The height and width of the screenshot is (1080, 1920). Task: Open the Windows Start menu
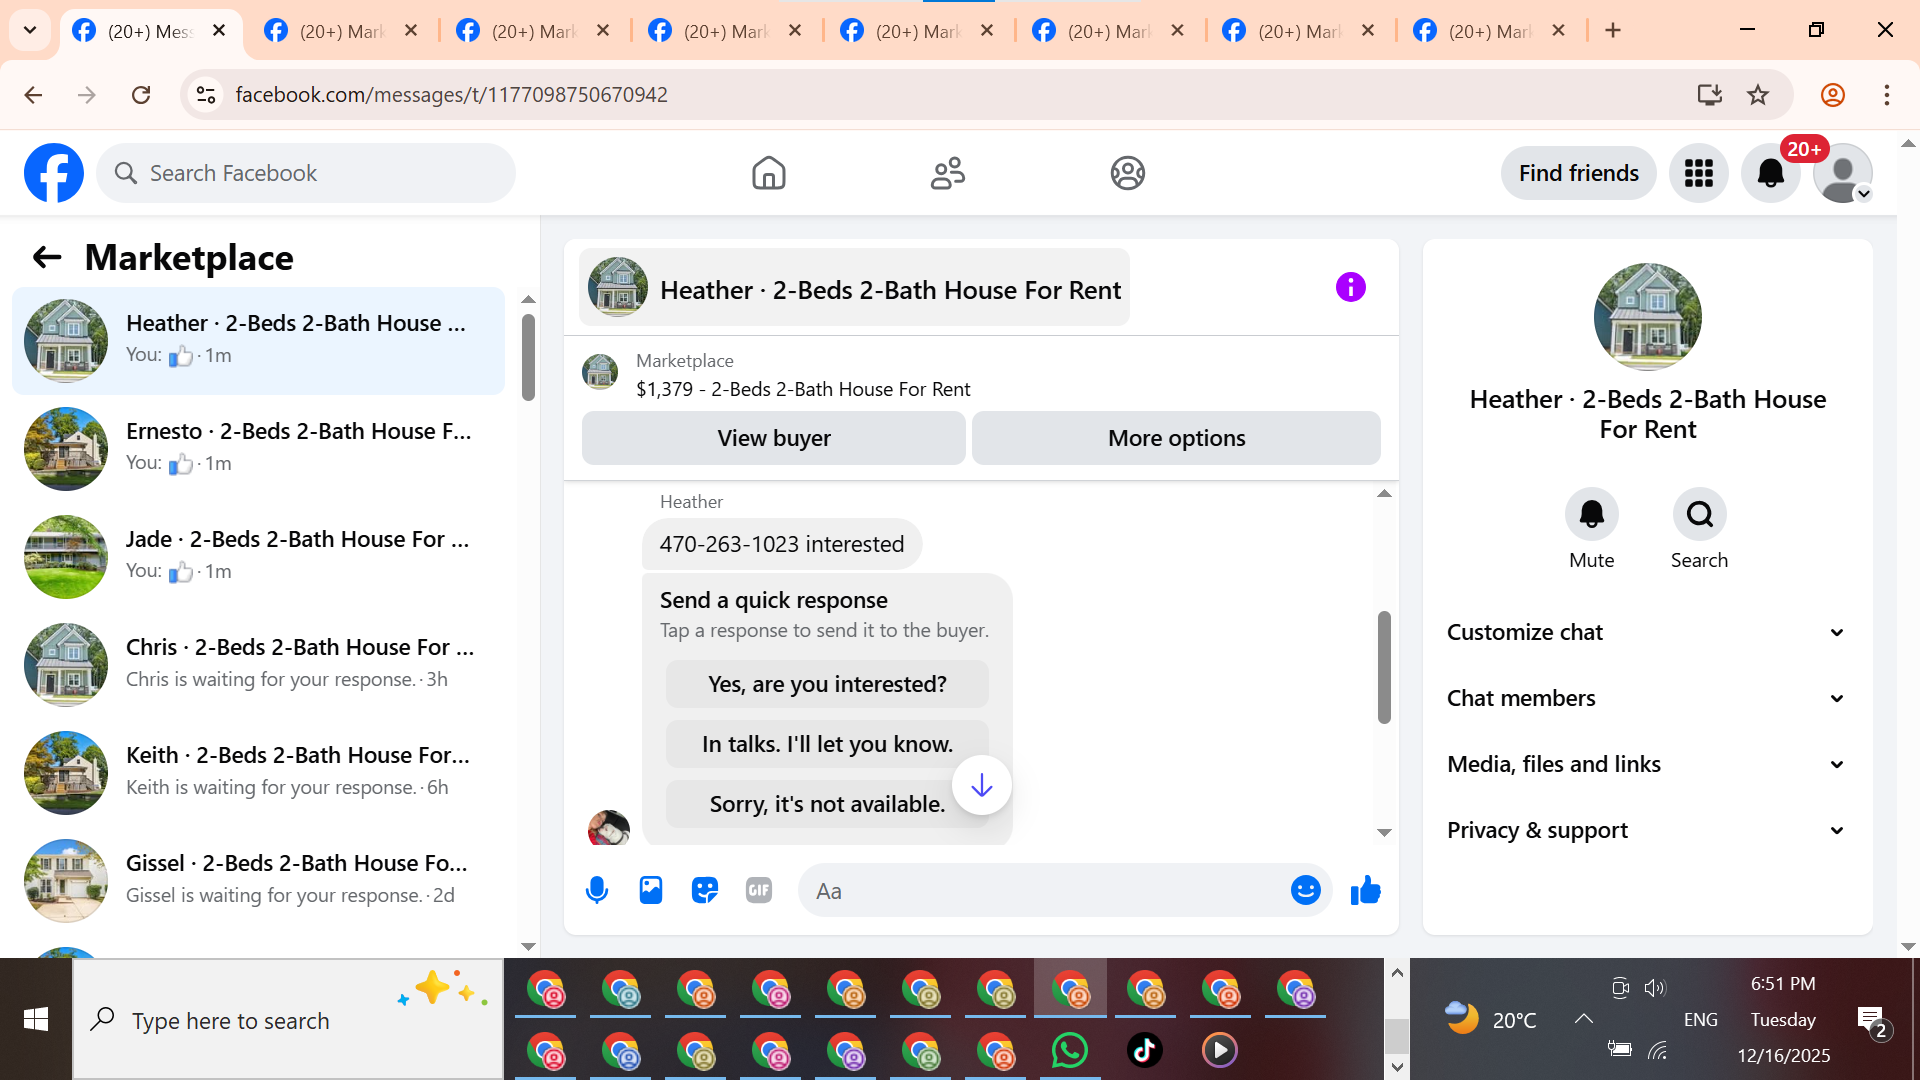[x=36, y=1019]
